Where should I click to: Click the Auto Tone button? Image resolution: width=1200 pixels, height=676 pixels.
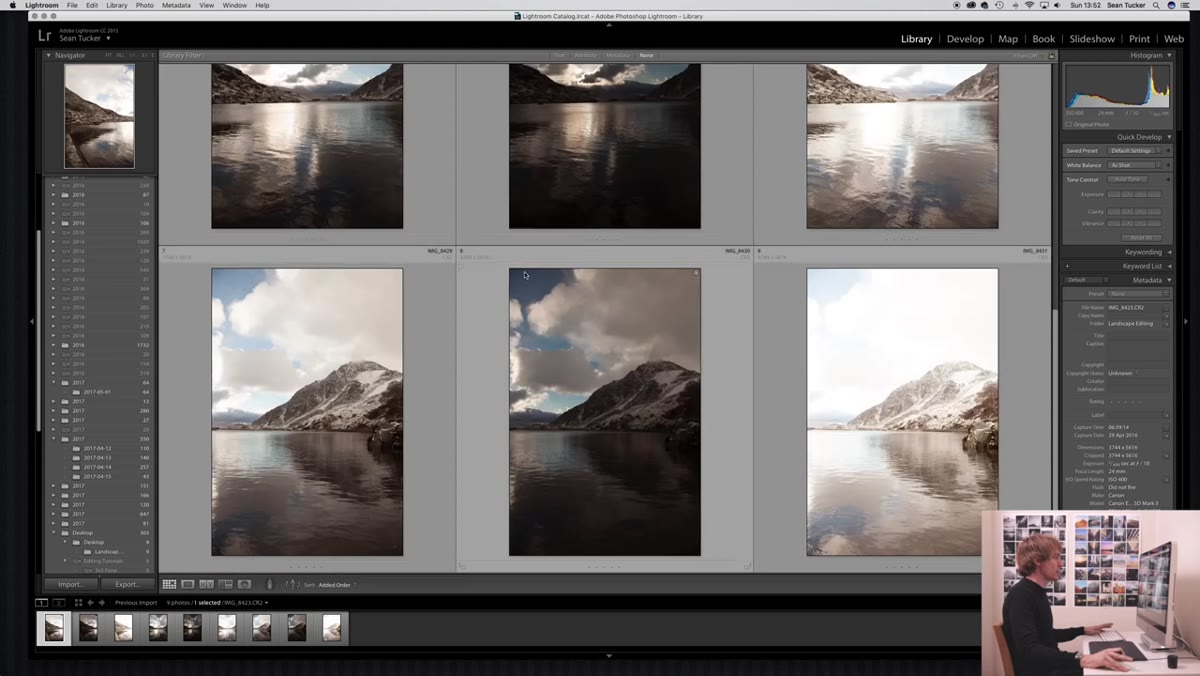point(1128,179)
